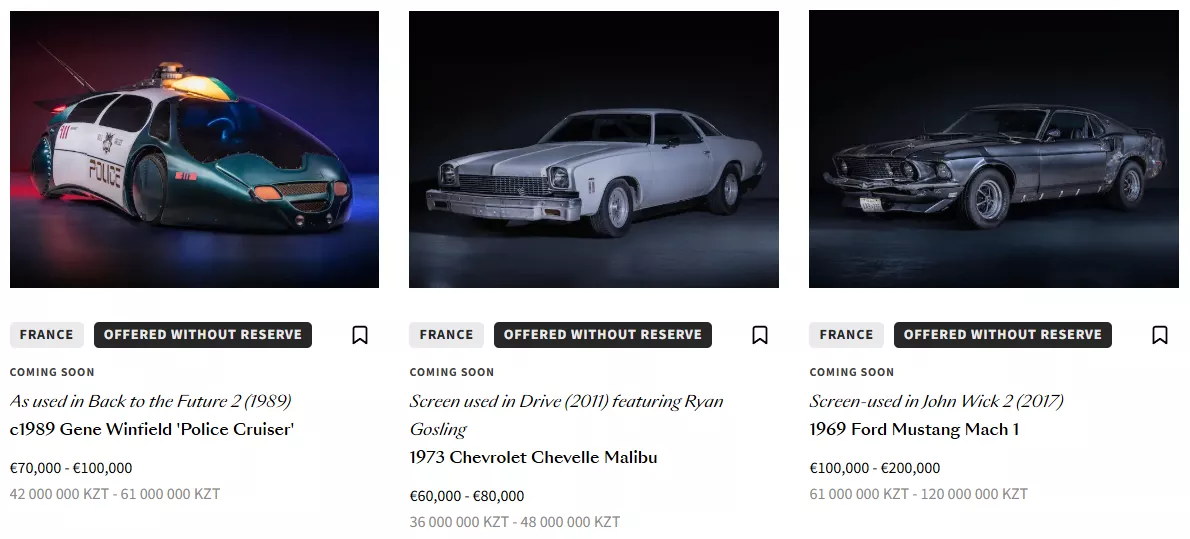Click the €100,000 - €200,000 Mustang estimate

(x=875, y=468)
